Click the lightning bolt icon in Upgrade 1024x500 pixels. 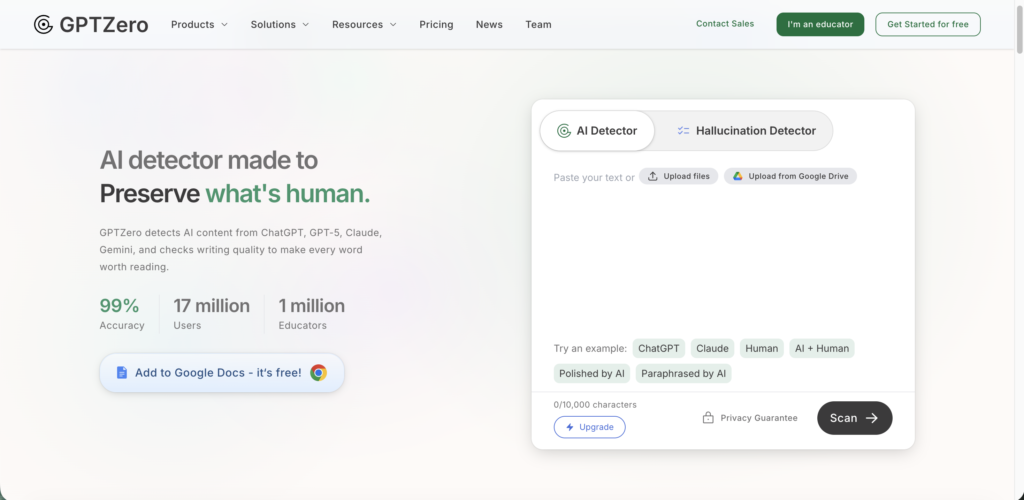570,427
